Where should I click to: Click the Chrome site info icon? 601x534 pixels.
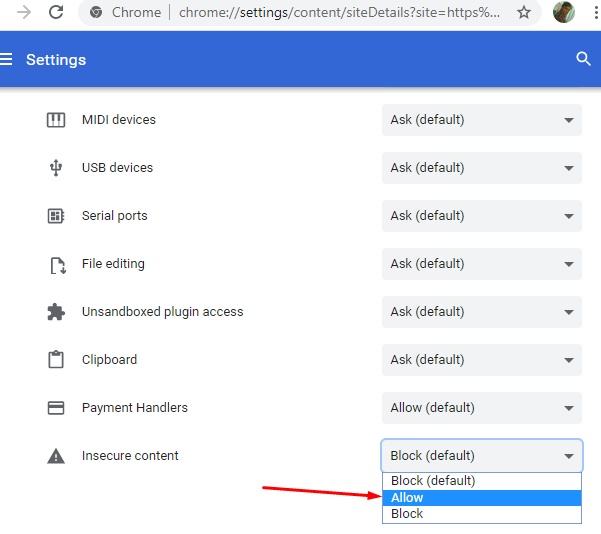(96, 13)
